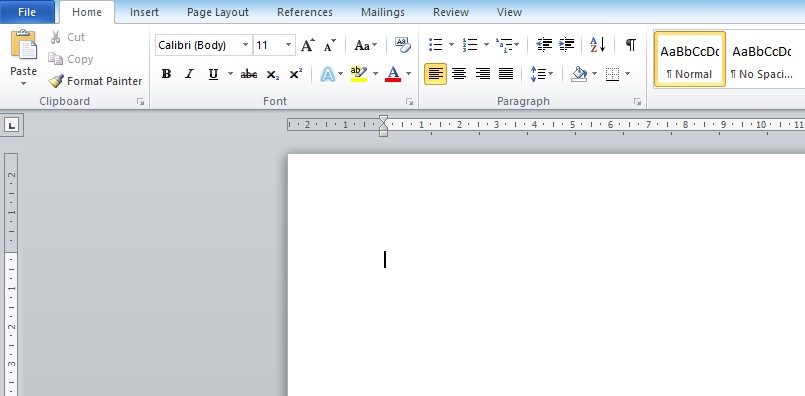Select Justify alignment
This screenshot has width=805, height=396.
pyautogui.click(x=506, y=74)
